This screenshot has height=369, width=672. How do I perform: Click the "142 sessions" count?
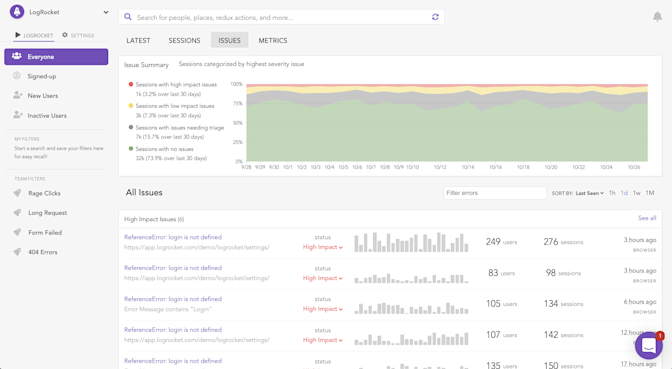pyautogui.click(x=563, y=335)
